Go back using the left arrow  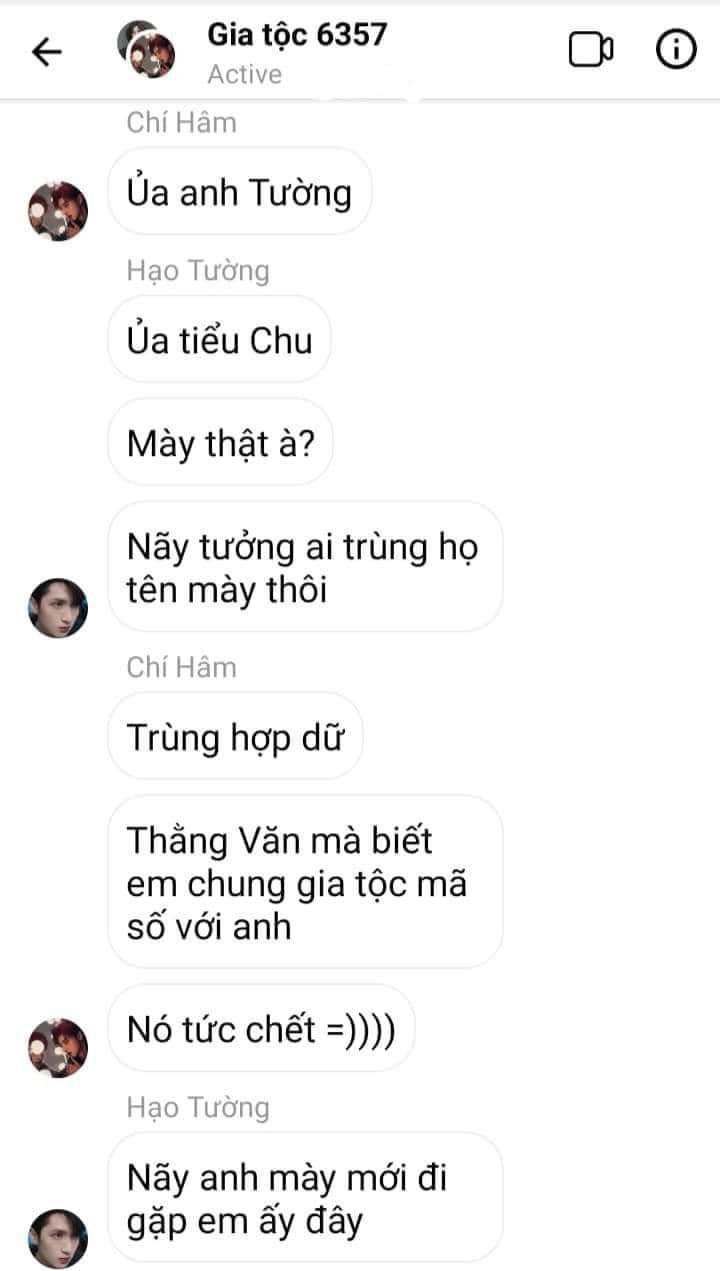click(x=47, y=51)
